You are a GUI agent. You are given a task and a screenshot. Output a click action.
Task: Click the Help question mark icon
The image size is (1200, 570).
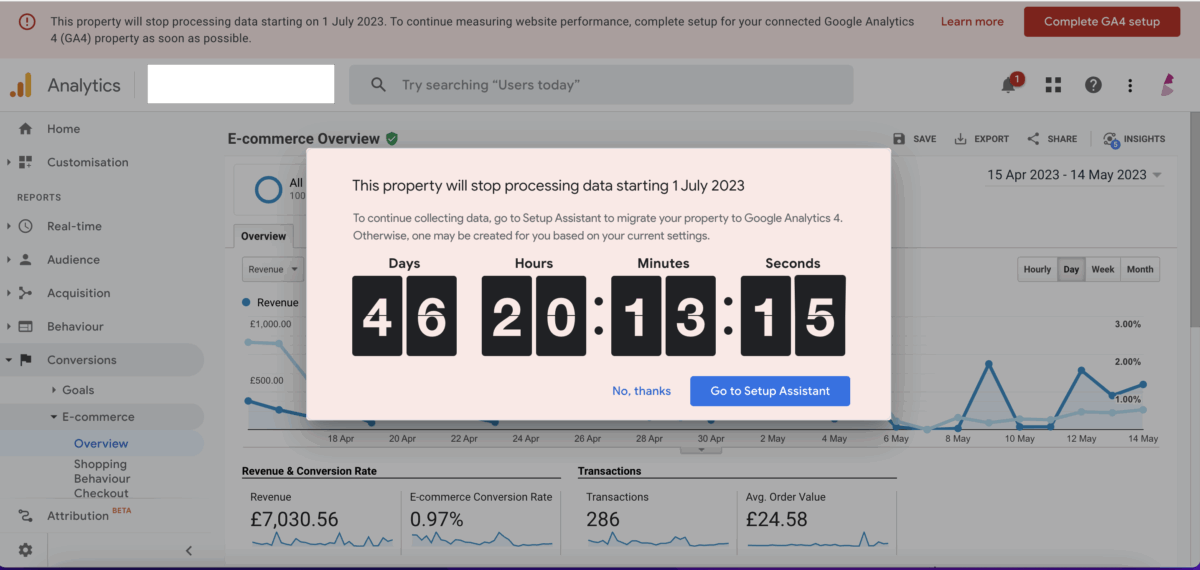click(x=1093, y=86)
